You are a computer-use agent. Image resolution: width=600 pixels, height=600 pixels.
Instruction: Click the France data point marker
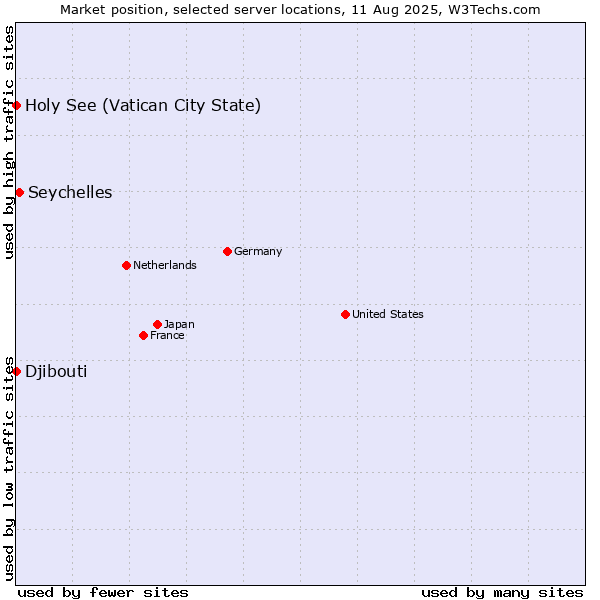tap(143, 336)
